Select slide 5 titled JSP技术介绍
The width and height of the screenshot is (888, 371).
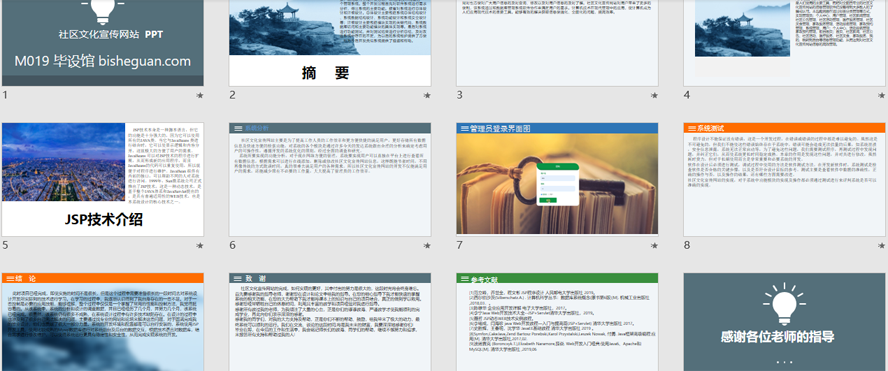103,180
